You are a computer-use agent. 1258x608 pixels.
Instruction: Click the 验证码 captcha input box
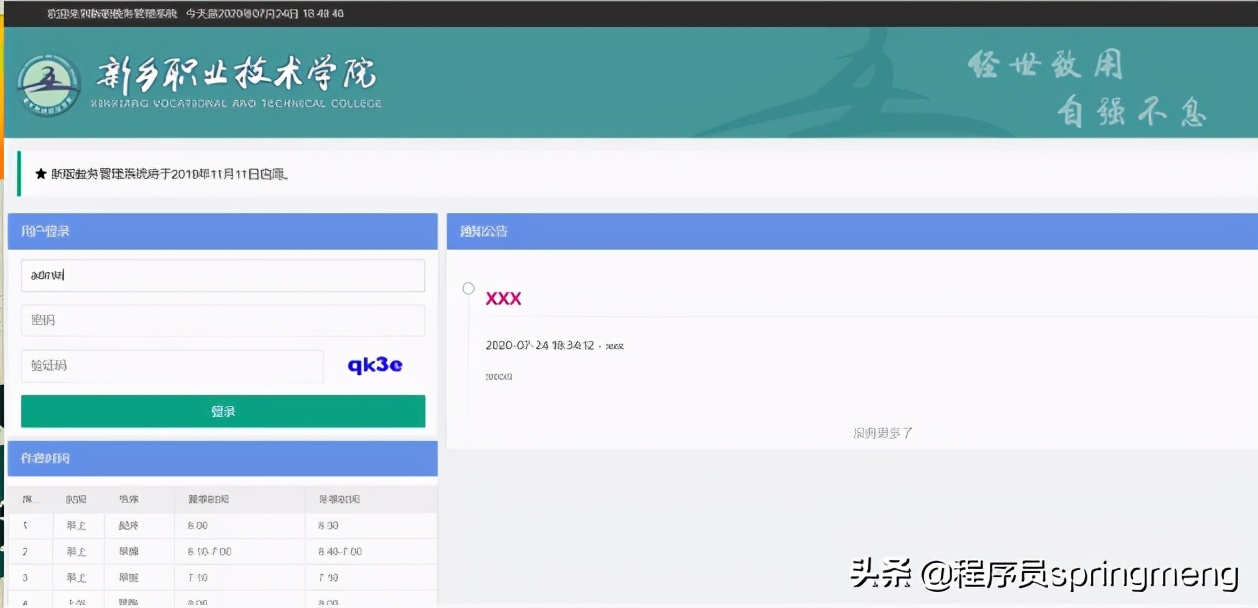click(x=172, y=366)
